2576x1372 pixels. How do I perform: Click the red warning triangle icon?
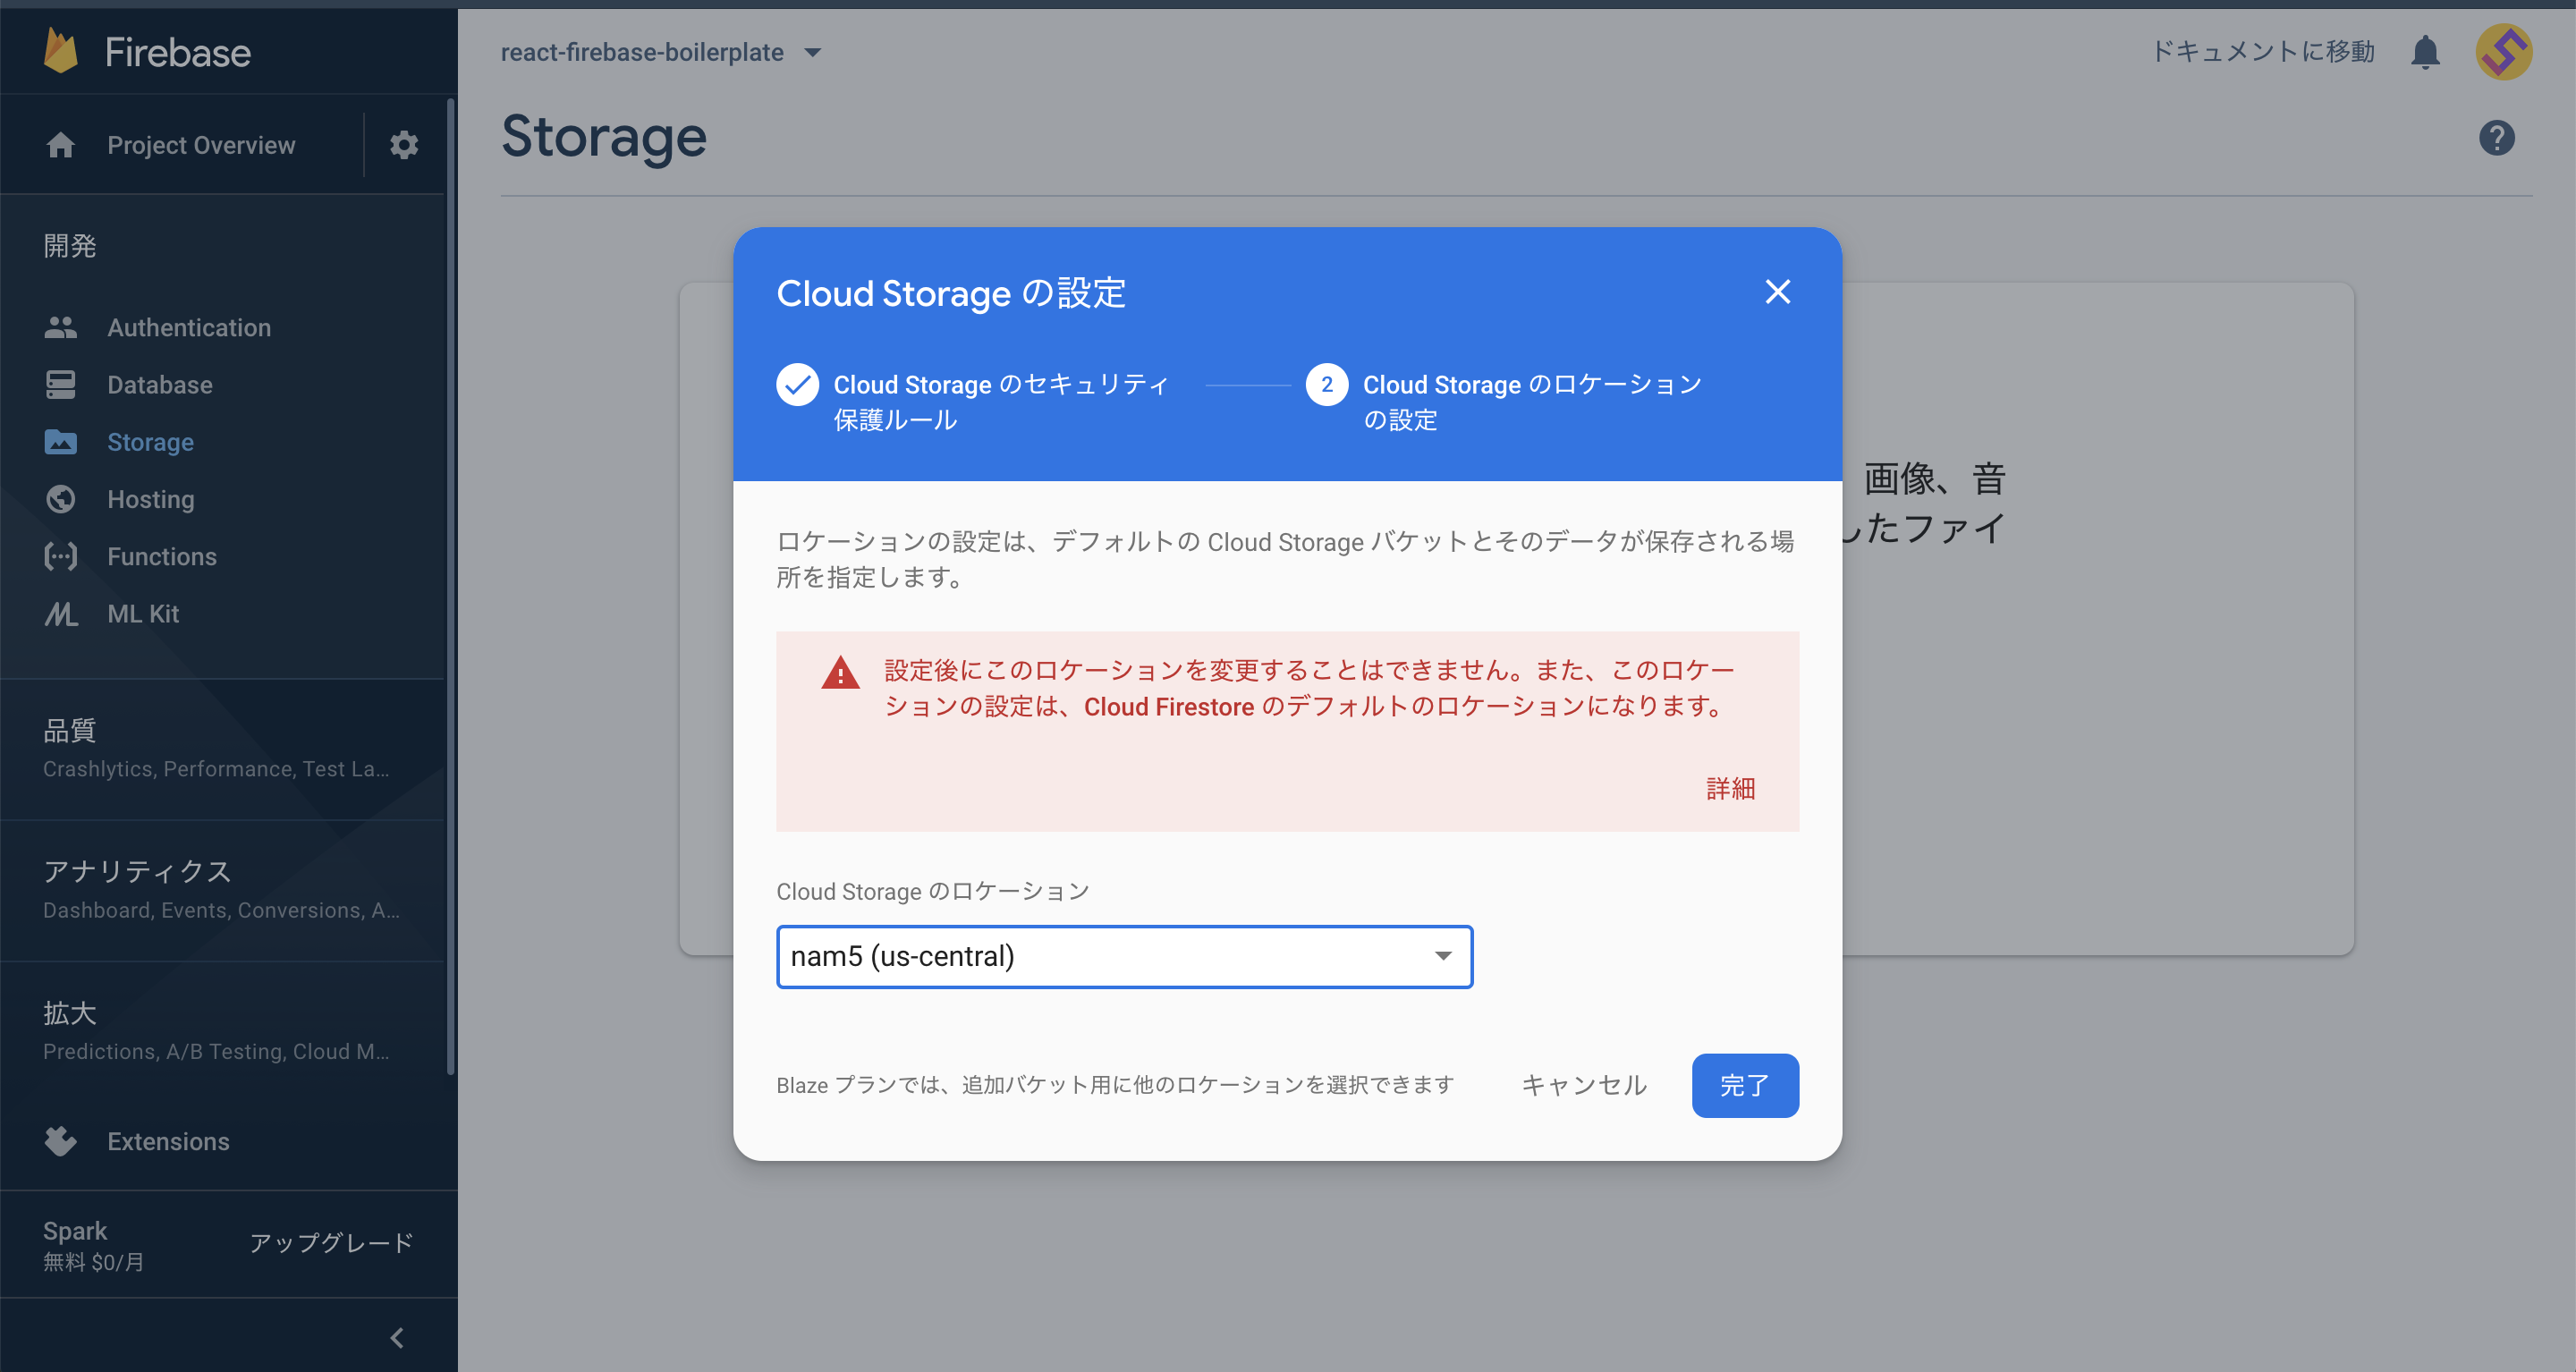point(840,673)
